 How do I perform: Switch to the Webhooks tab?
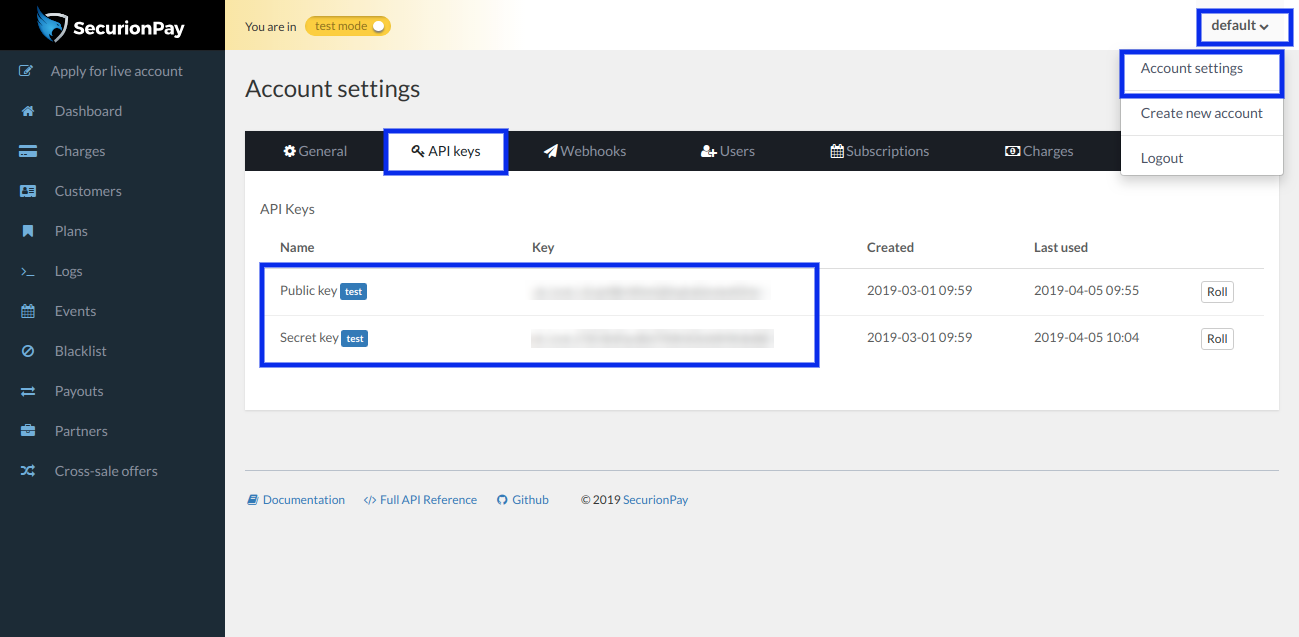pyautogui.click(x=585, y=151)
